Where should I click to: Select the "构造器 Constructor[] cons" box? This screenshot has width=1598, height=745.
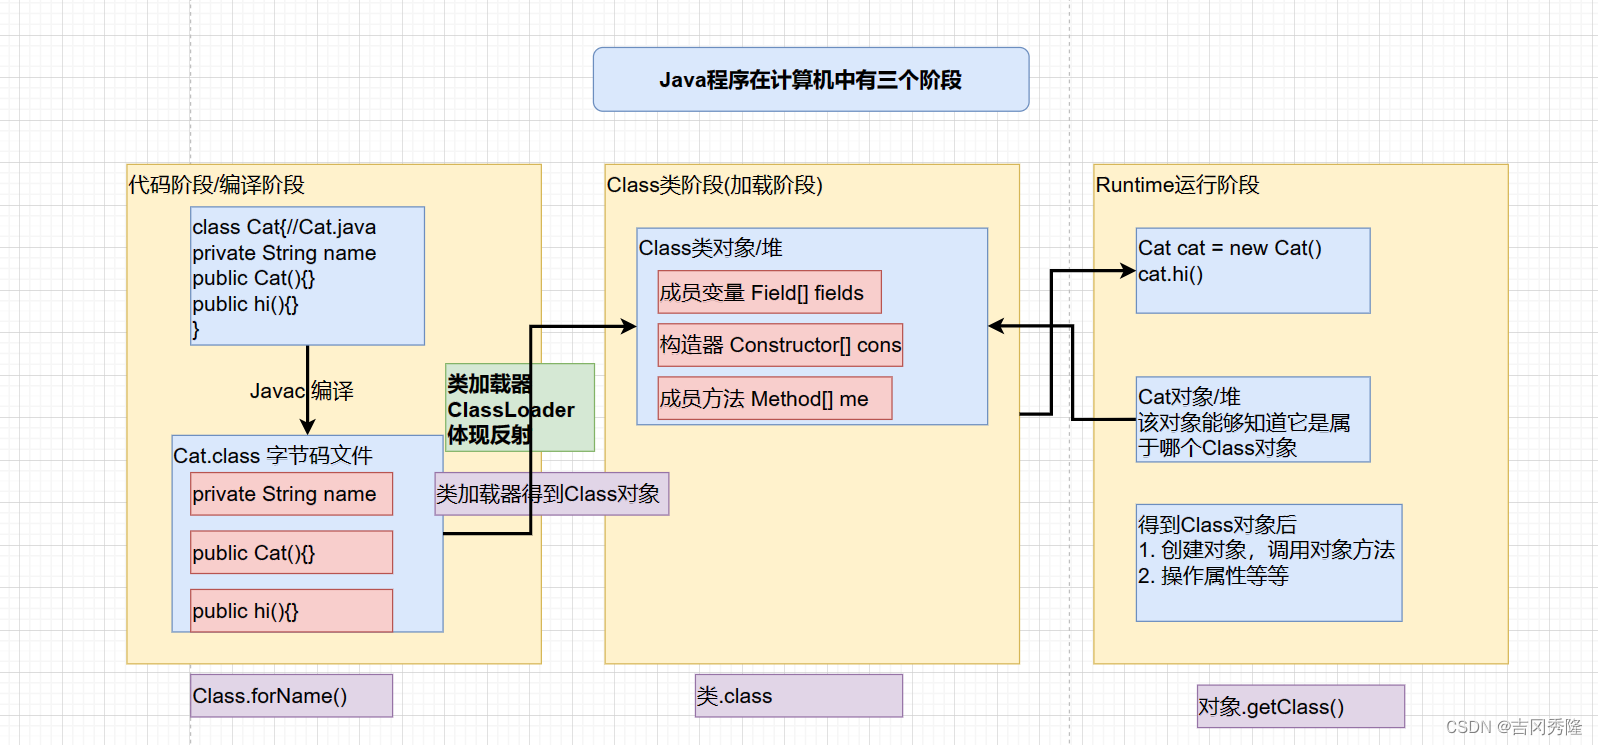pyautogui.click(x=780, y=345)
